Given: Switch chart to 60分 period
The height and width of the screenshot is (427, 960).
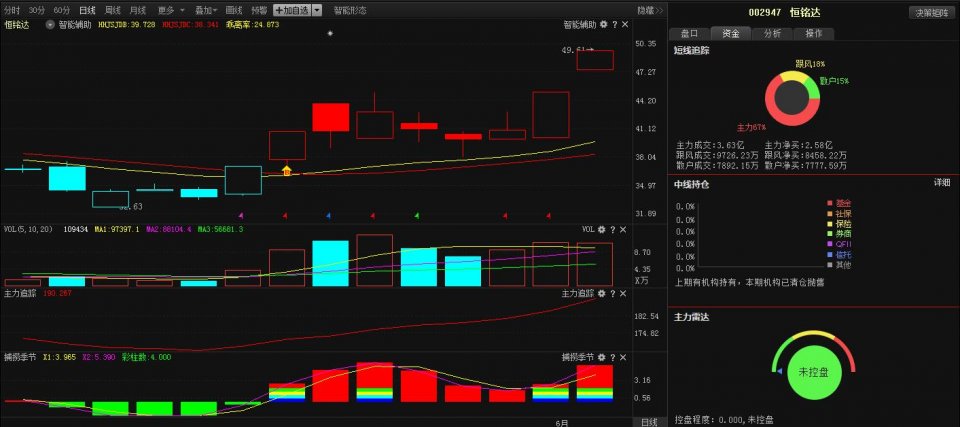Looking at the screenshot, I should click(x=61, y=10).
